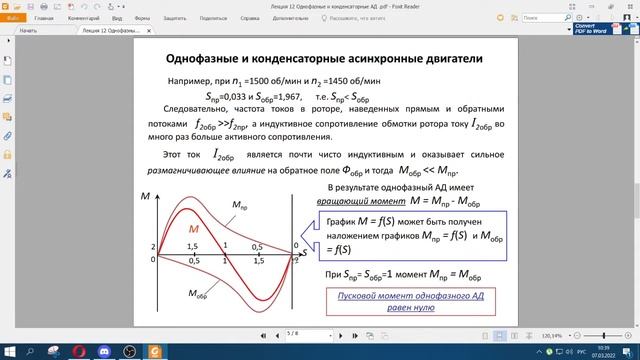Click the yellow heart favorites icon

pos(500,18)
